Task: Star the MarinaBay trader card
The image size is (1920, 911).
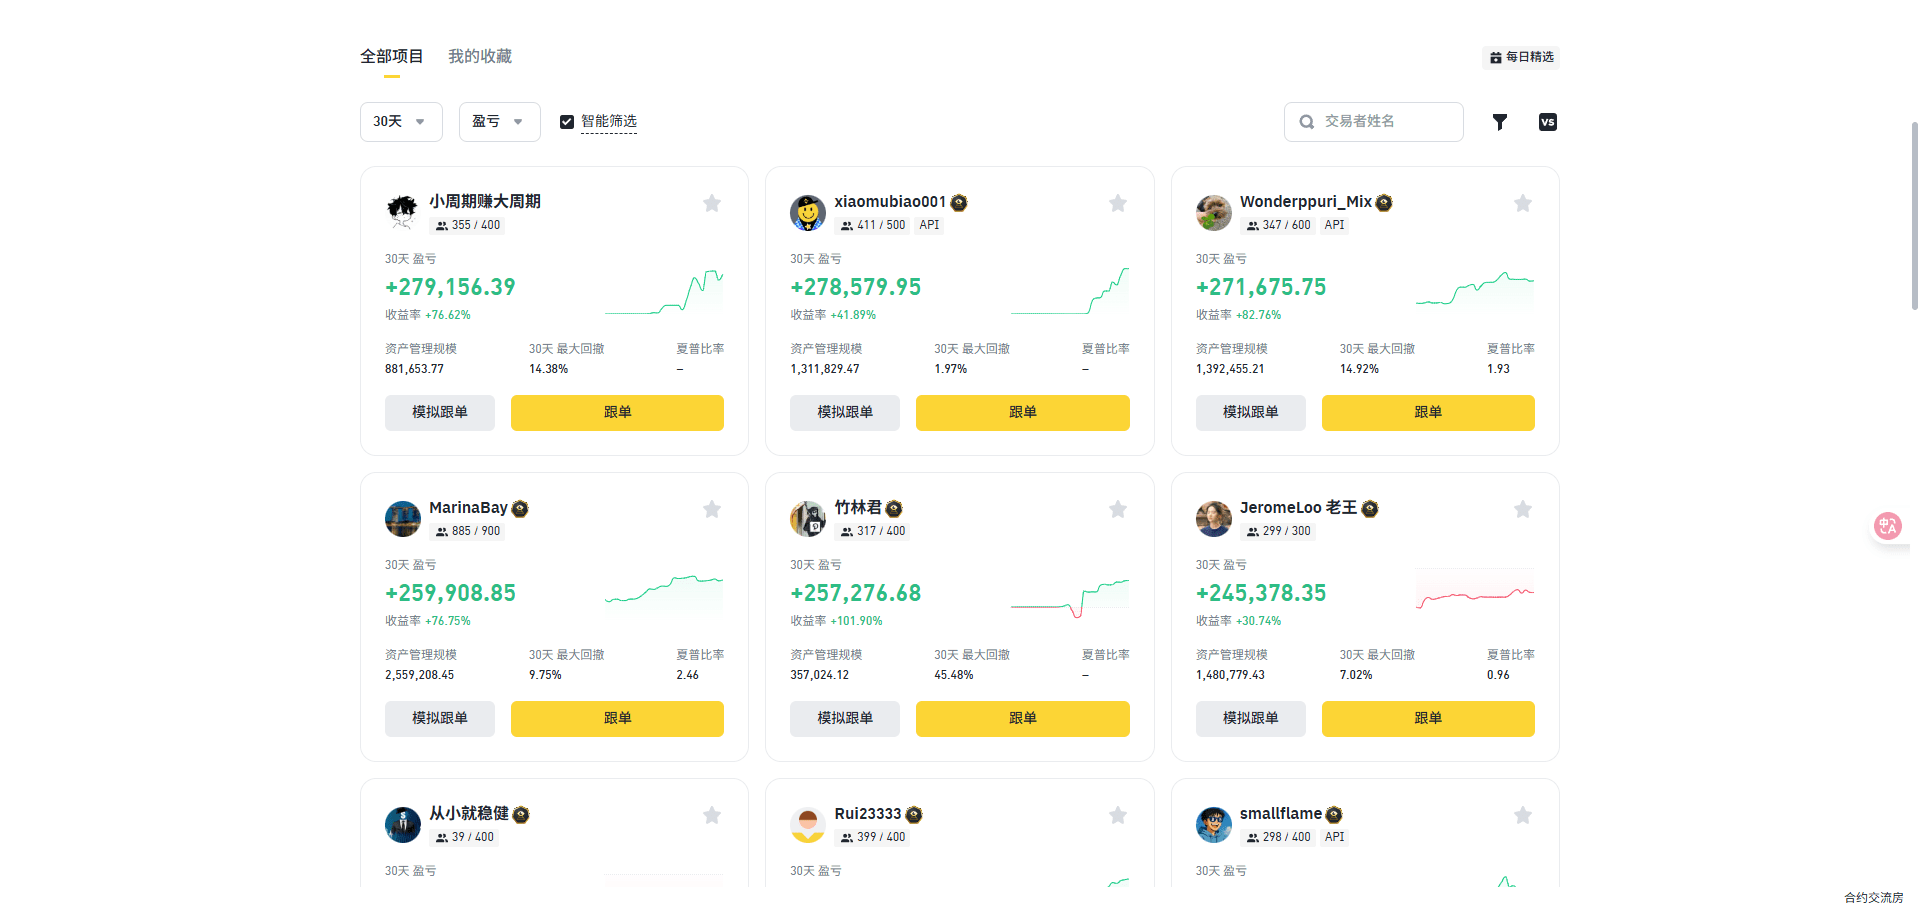Action: [x=712, y=509]
